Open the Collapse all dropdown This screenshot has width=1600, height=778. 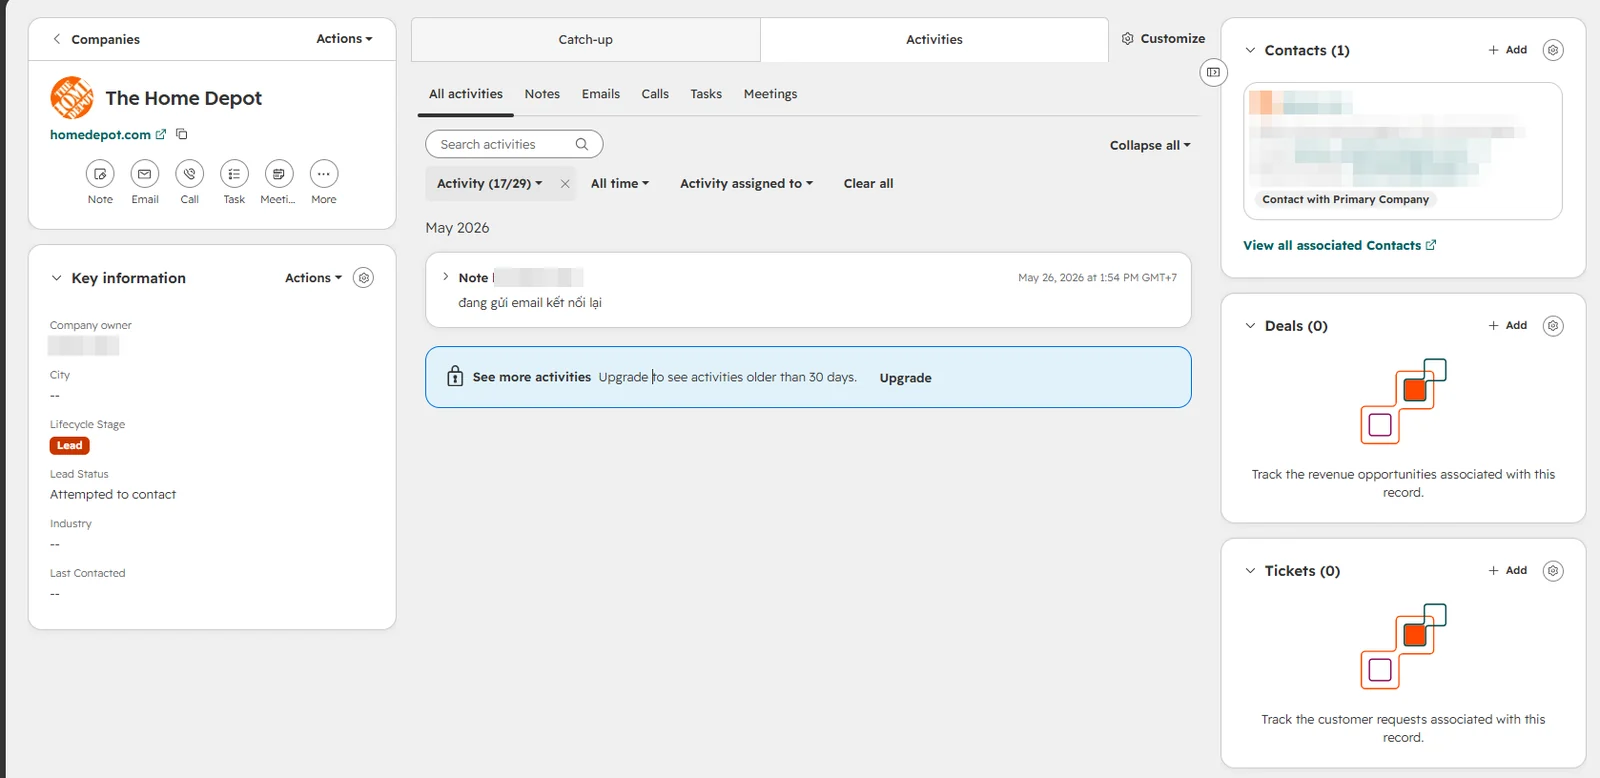point(1150,145)
